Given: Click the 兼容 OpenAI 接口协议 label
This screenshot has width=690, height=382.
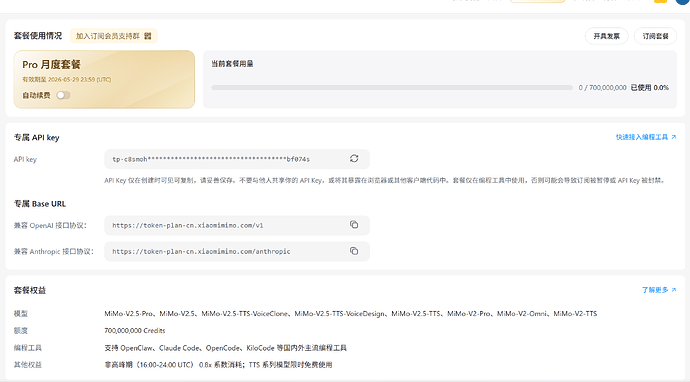Looking at the screenshot, I should pyautogui.click(x=50, y=225).
